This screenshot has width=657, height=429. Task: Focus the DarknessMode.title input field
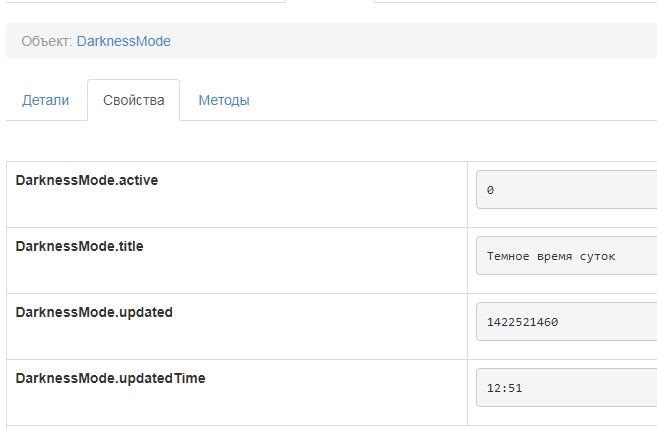pyautogui.click(x=566, y=255)
